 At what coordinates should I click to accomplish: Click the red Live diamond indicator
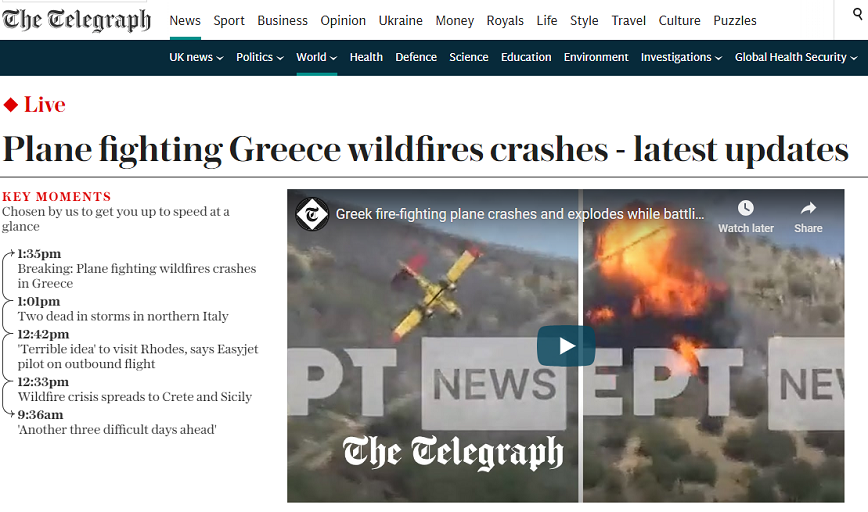(11, 105)
